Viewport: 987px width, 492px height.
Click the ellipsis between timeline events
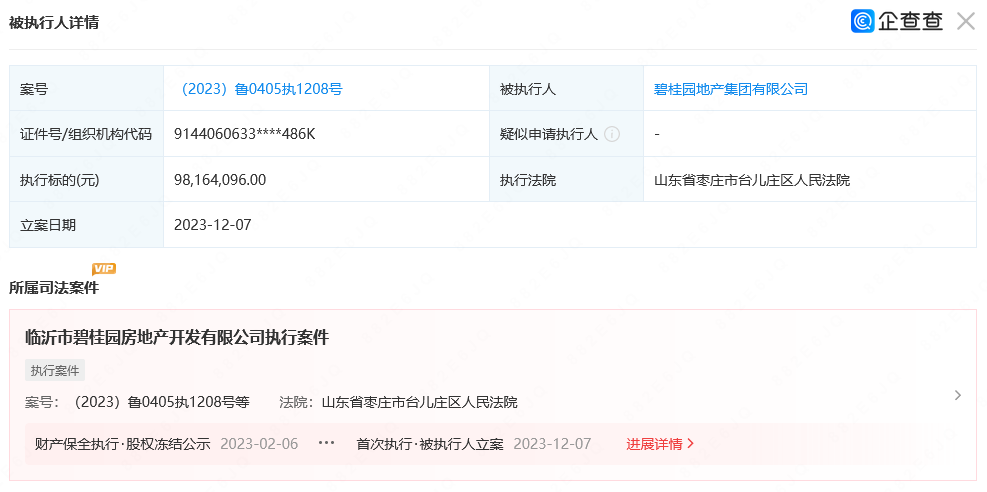(327, 443)
